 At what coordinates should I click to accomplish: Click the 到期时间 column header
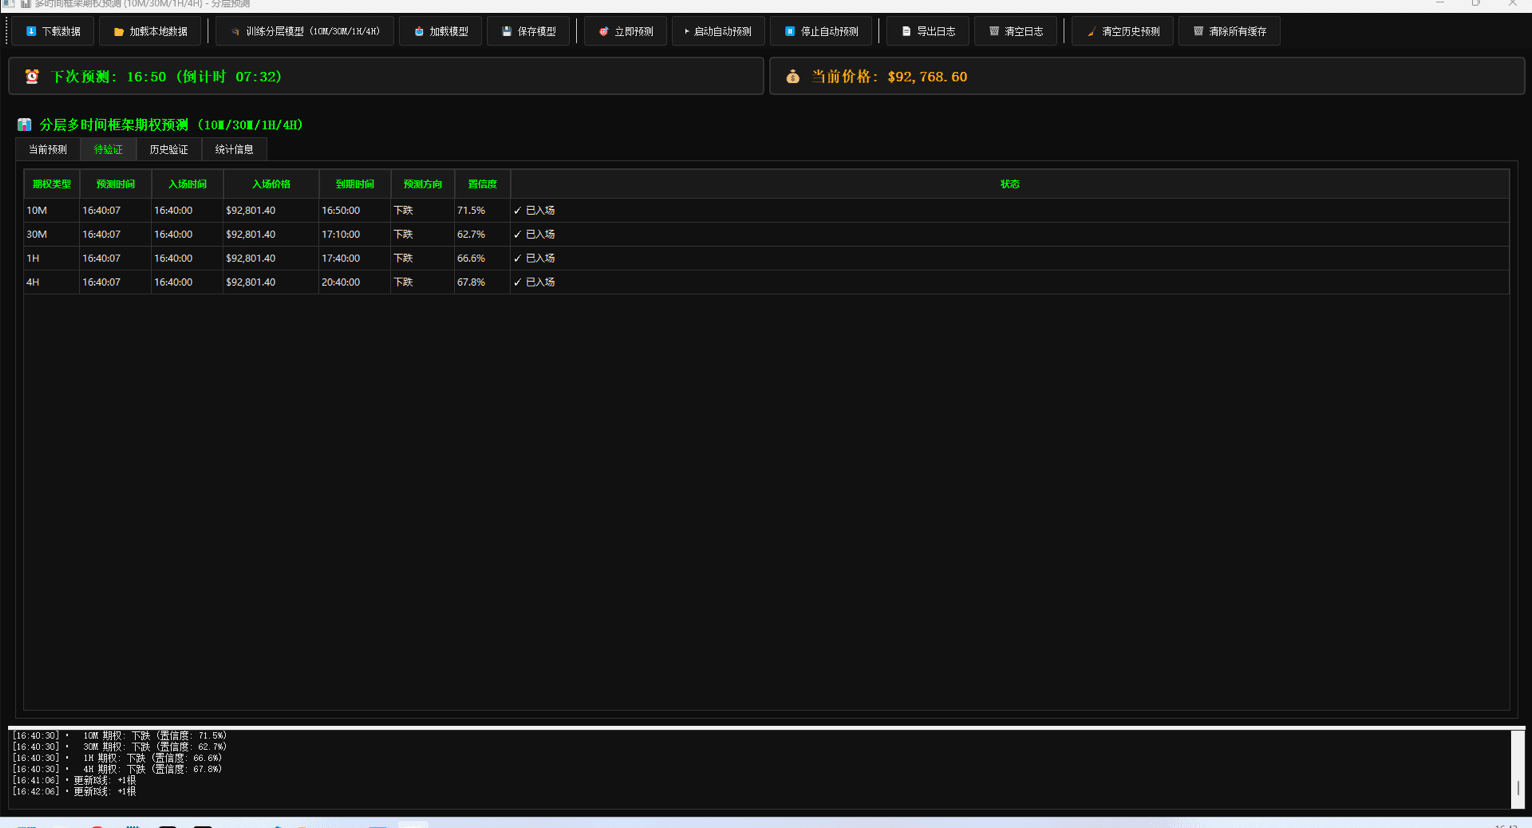(355, 184)
